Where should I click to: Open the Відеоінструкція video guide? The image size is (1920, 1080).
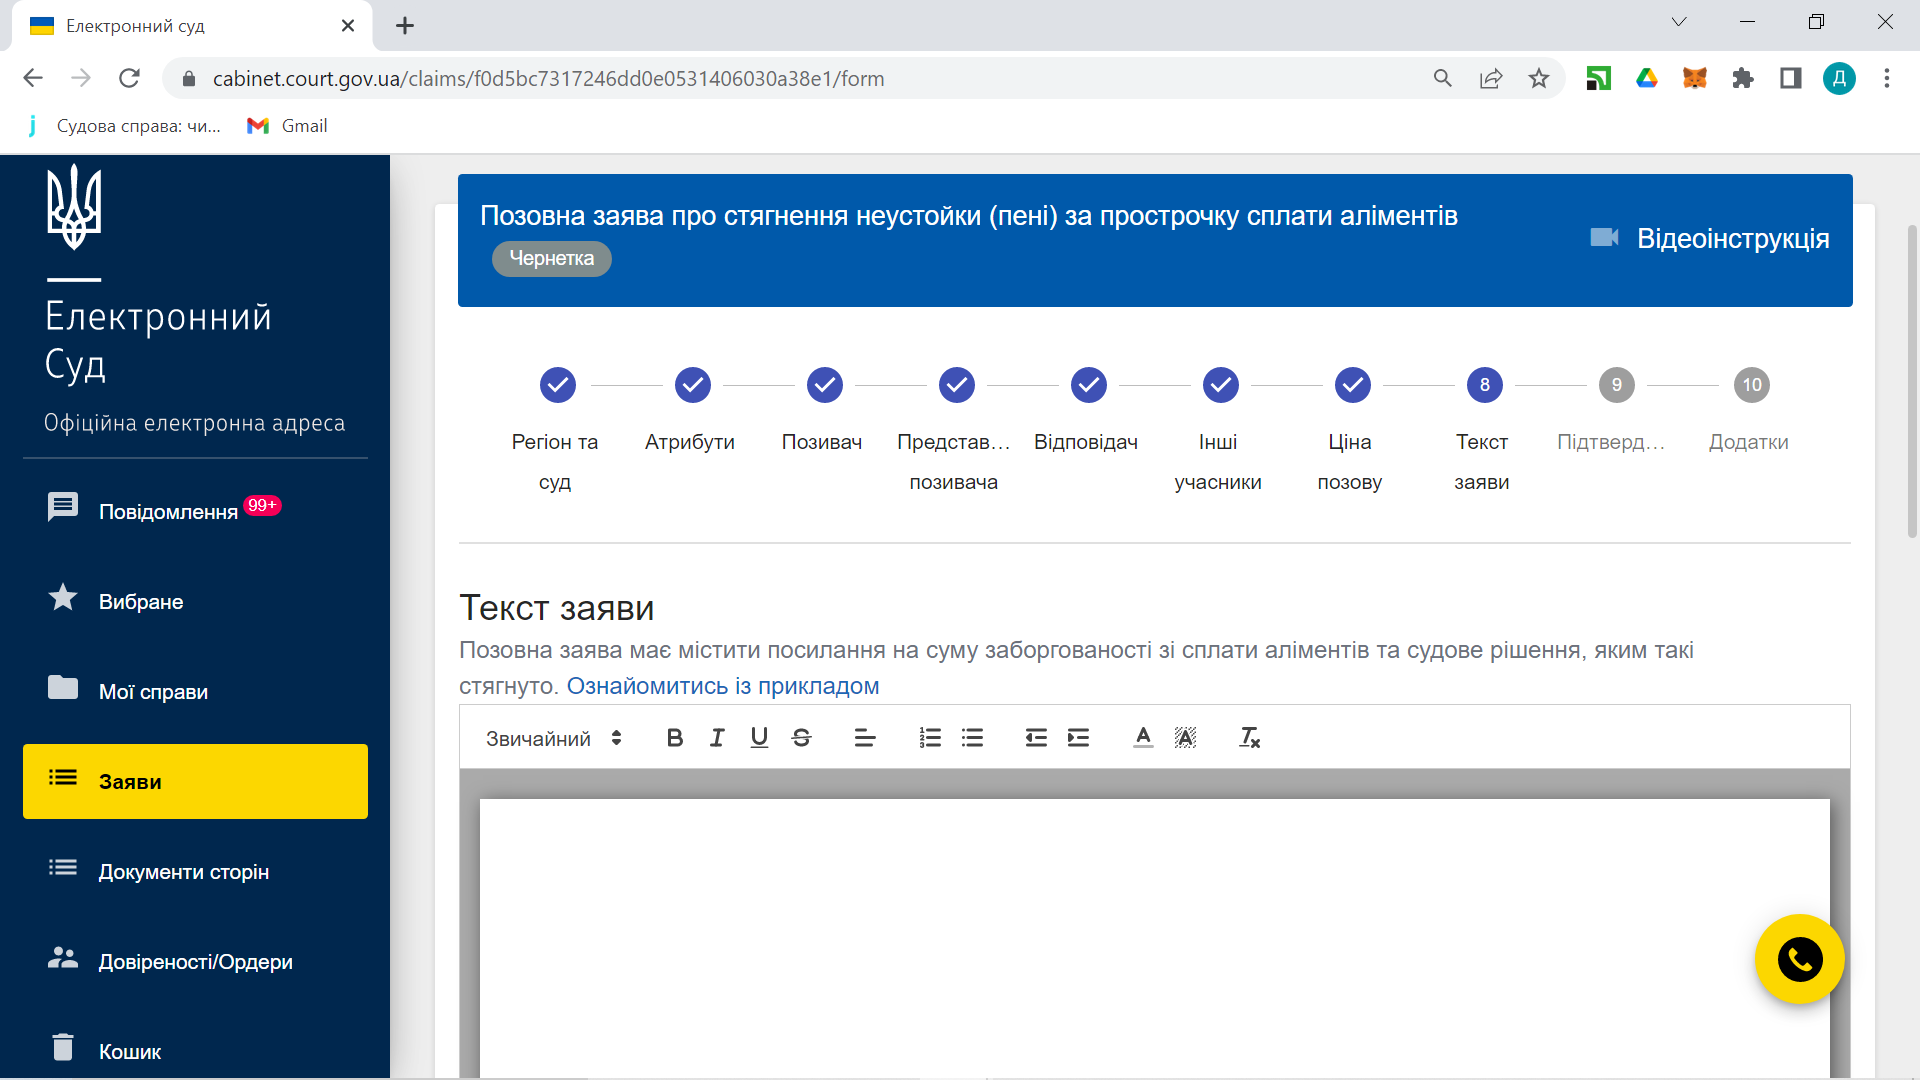click(x=1711, y=238)
